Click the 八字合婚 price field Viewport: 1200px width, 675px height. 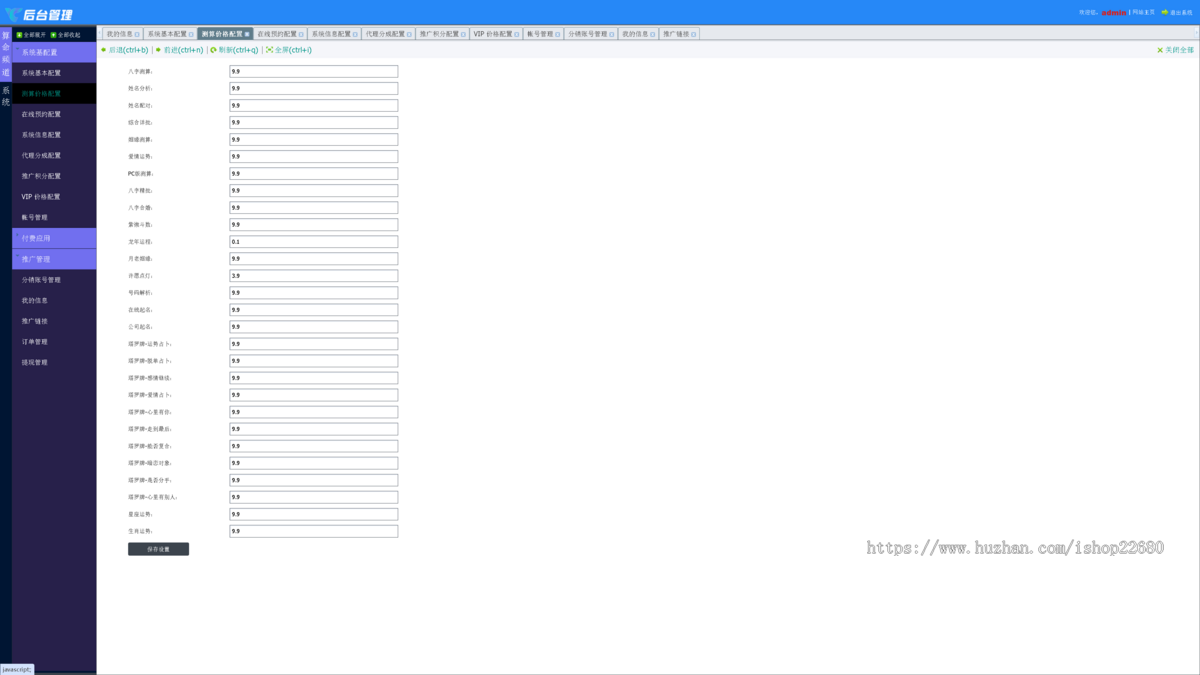[x=313, y=208]
